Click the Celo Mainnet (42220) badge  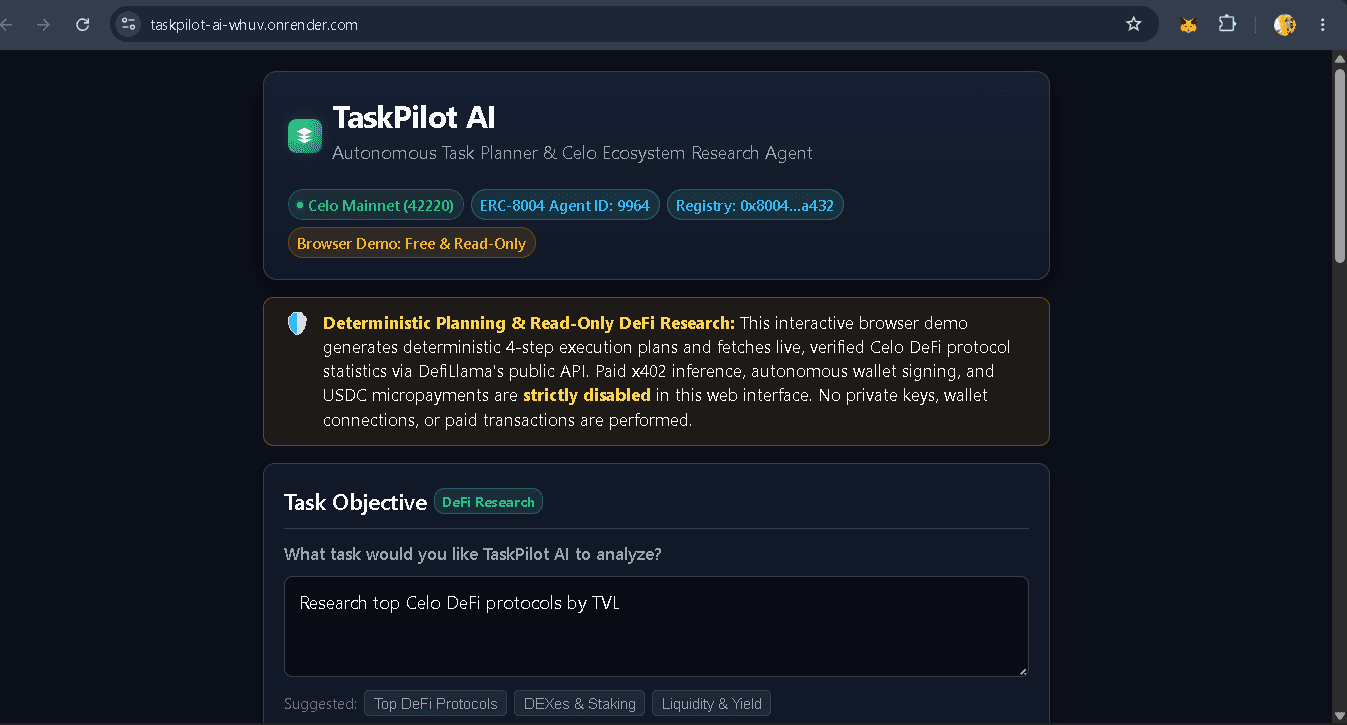point(376,205)
